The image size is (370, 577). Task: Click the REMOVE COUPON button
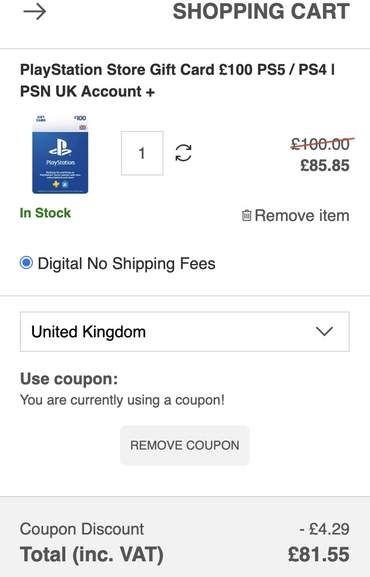(x=185, y=445)
